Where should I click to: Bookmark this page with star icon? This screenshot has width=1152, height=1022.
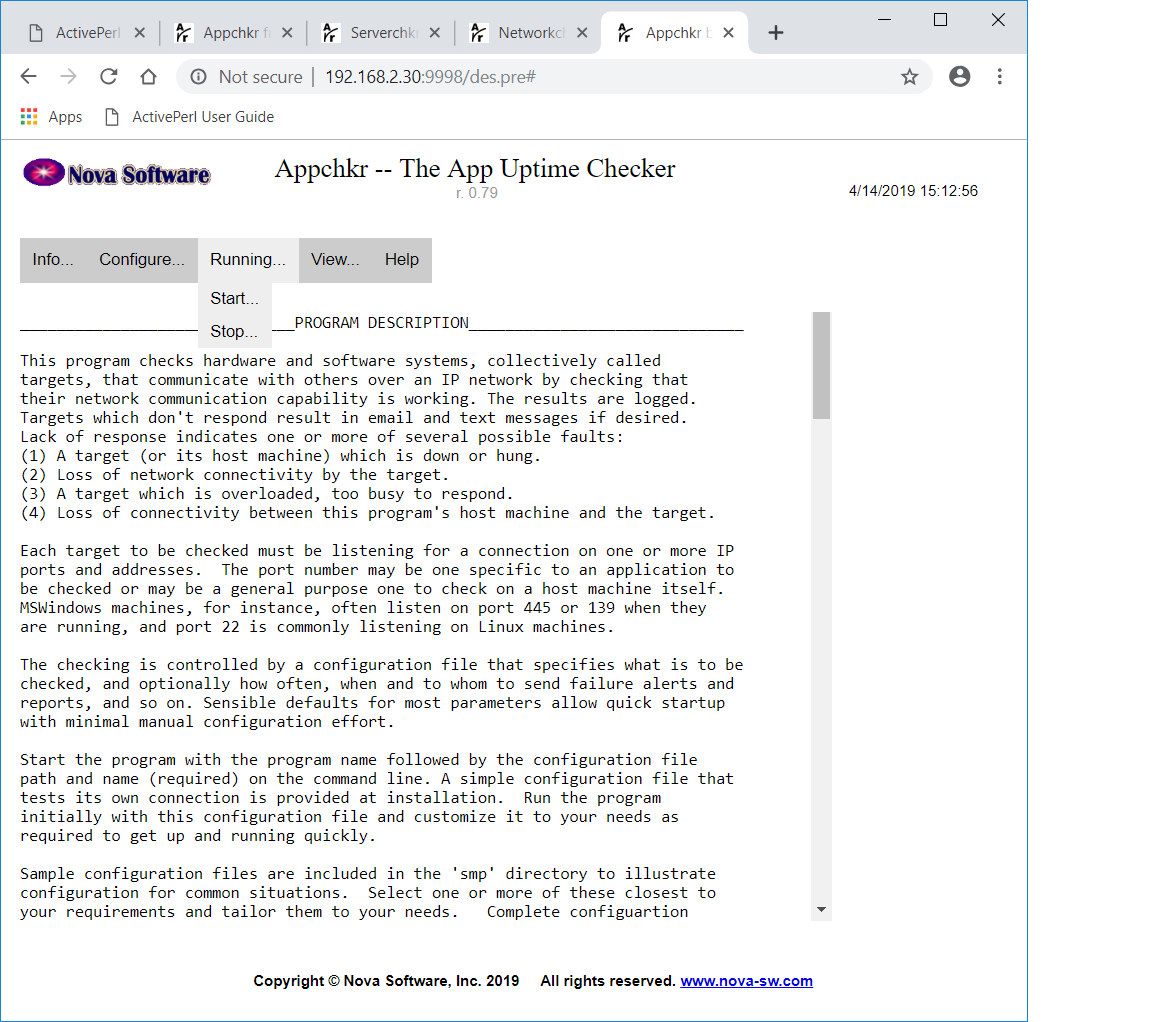point(910,76)
